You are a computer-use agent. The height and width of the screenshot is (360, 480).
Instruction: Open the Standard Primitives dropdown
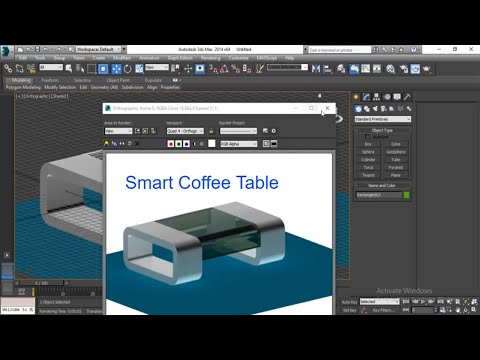382,119
